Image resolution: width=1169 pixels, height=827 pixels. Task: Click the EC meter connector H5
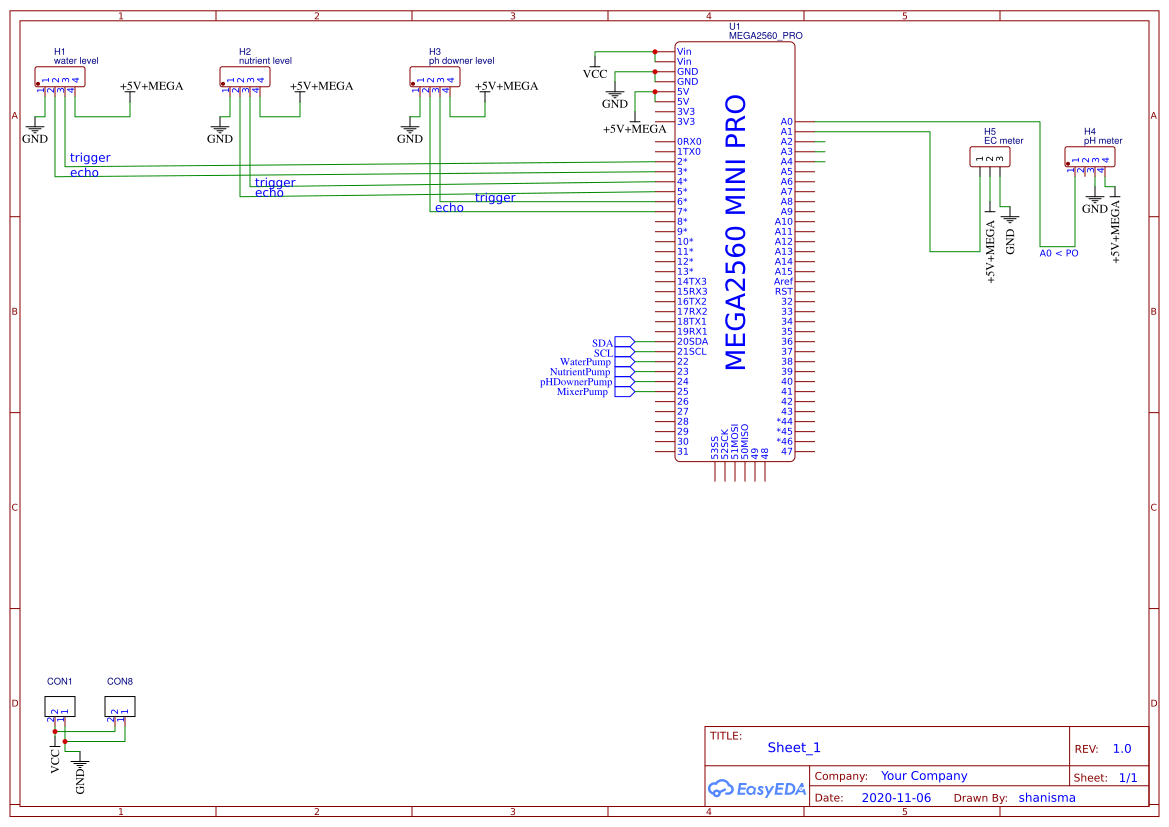tap(991, 156)
